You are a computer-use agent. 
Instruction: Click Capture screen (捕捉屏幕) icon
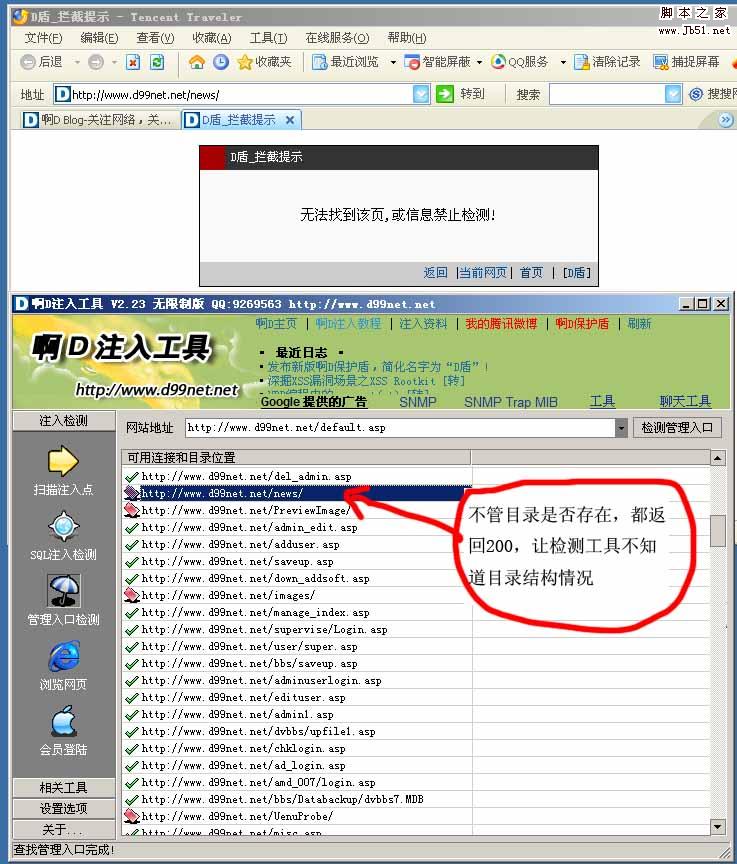pos(660,62)
